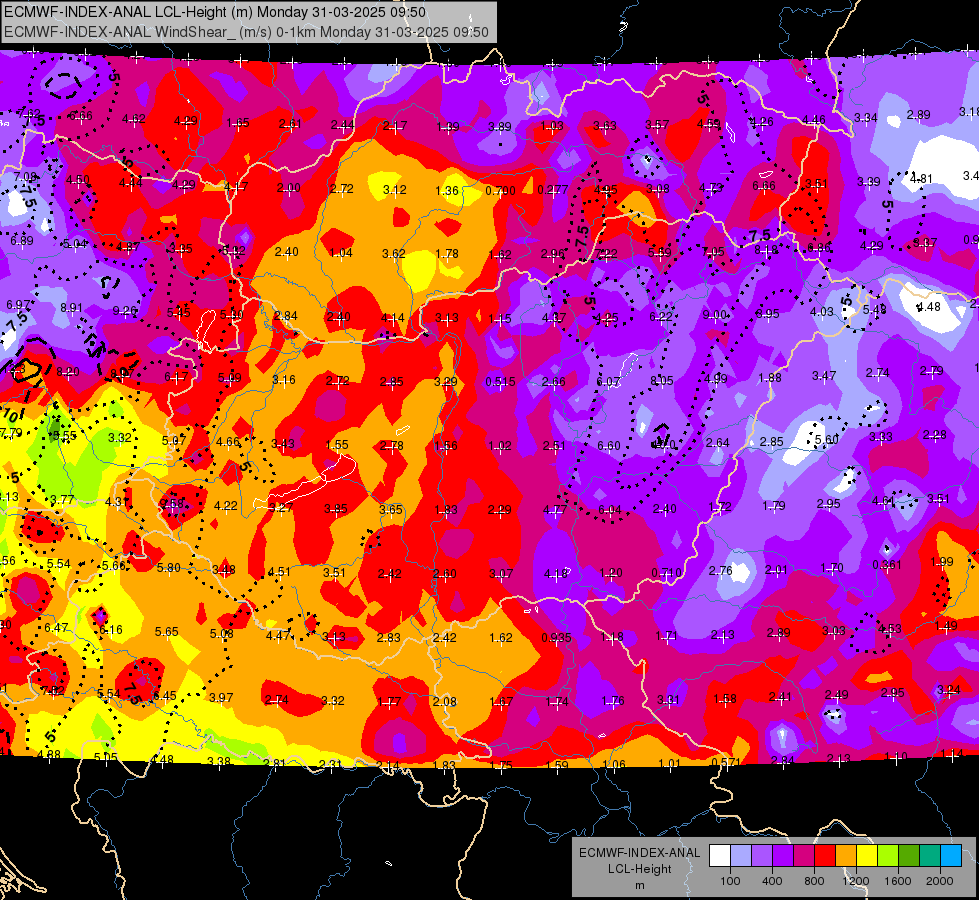The height and width of the screenshot is (900, 979).
Task: Click the LCL-Height title line at top
Action: point(215,12)
